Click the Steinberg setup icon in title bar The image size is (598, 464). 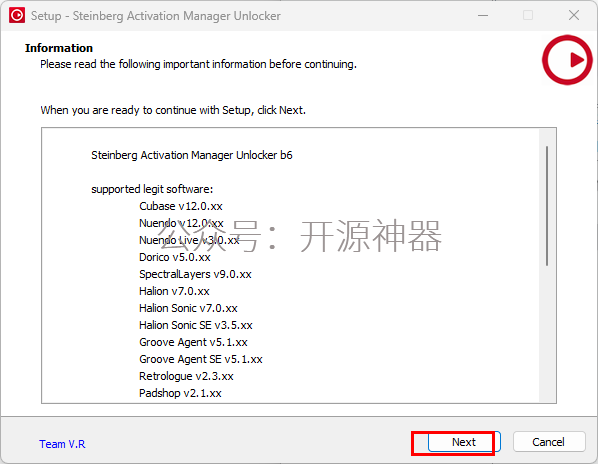point(17,16)
